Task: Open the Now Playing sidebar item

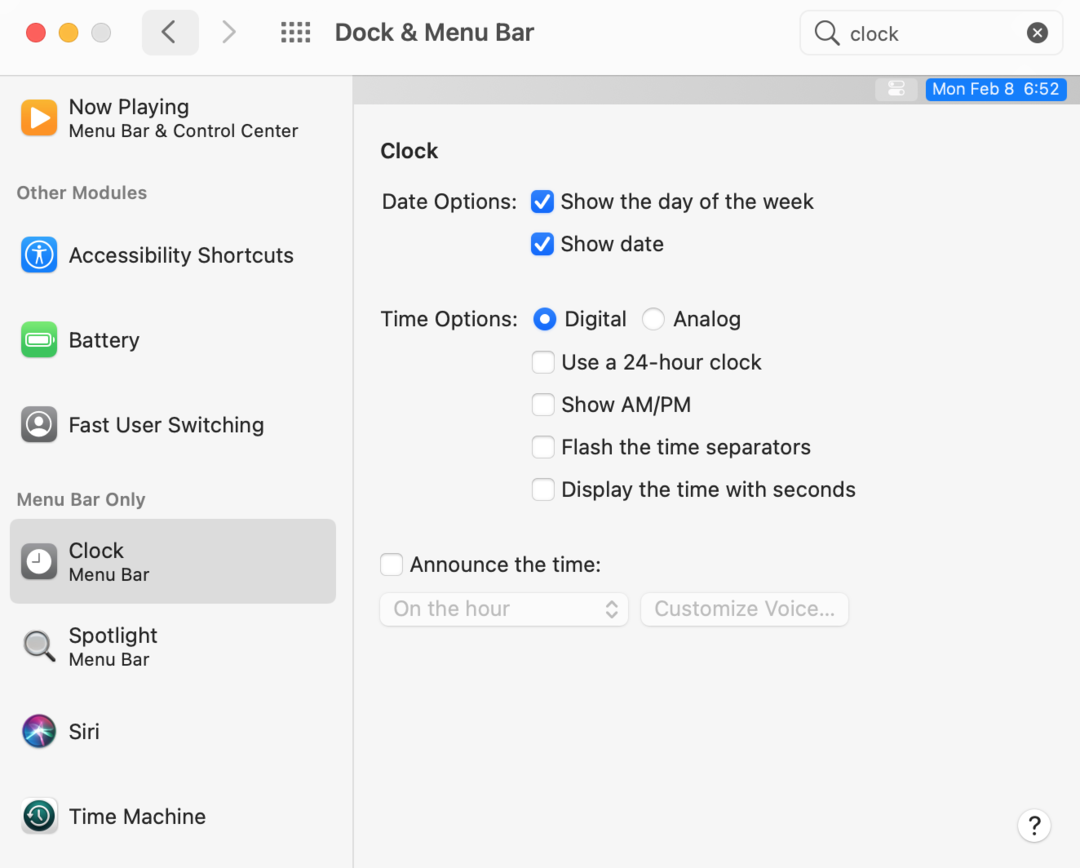Action: click(172, 118)
